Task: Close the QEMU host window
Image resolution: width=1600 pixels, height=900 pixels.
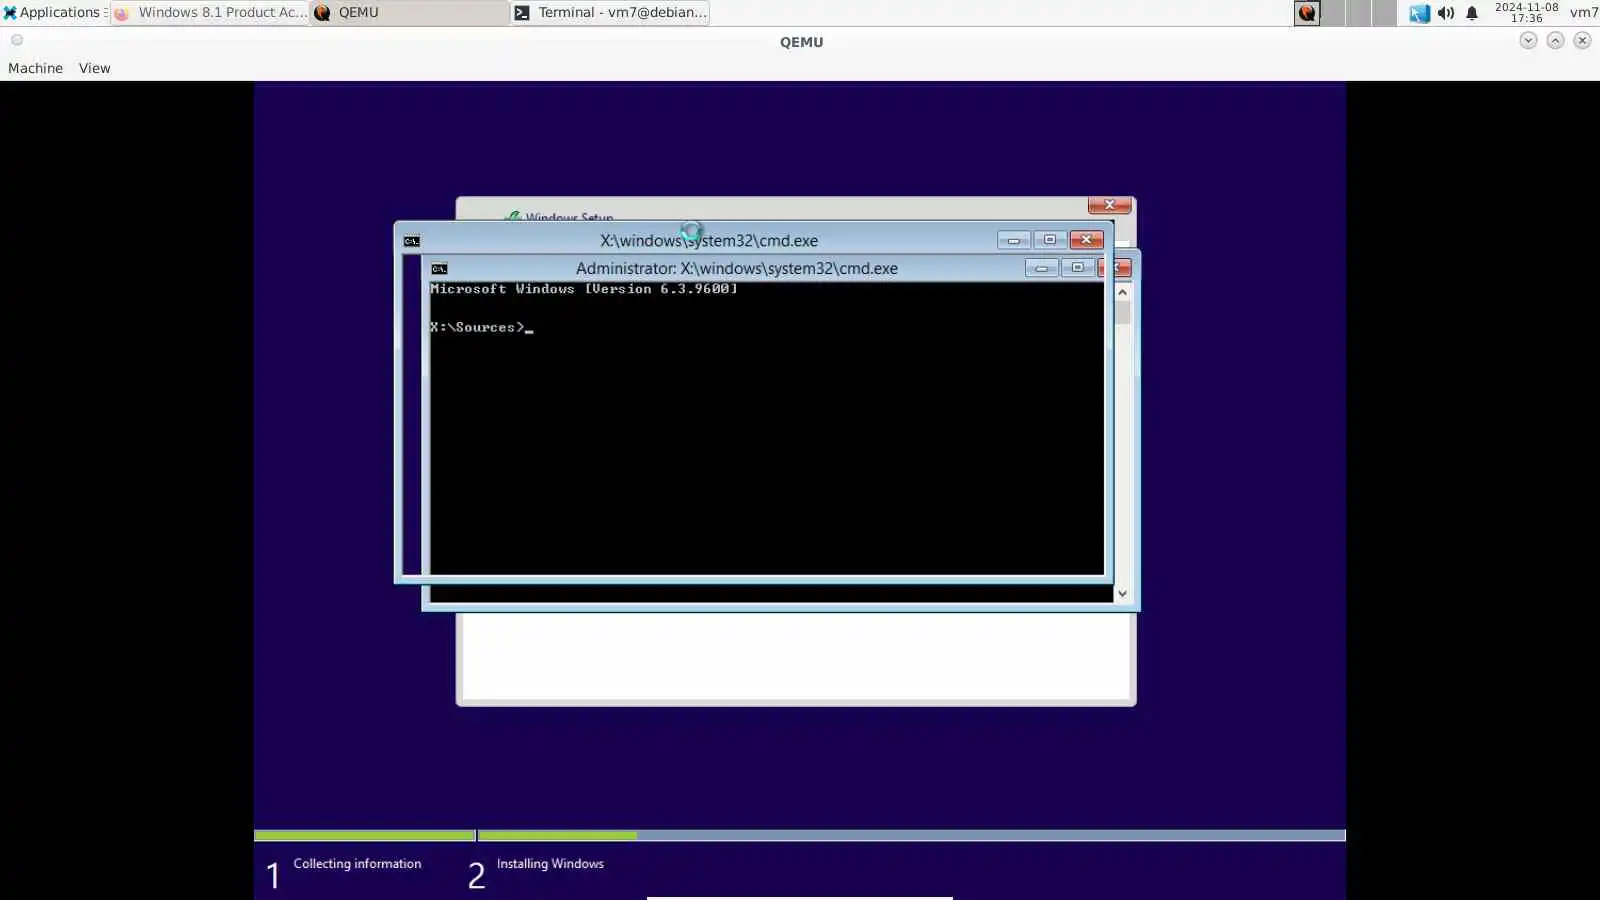Action: click(x=1582, y=40)
